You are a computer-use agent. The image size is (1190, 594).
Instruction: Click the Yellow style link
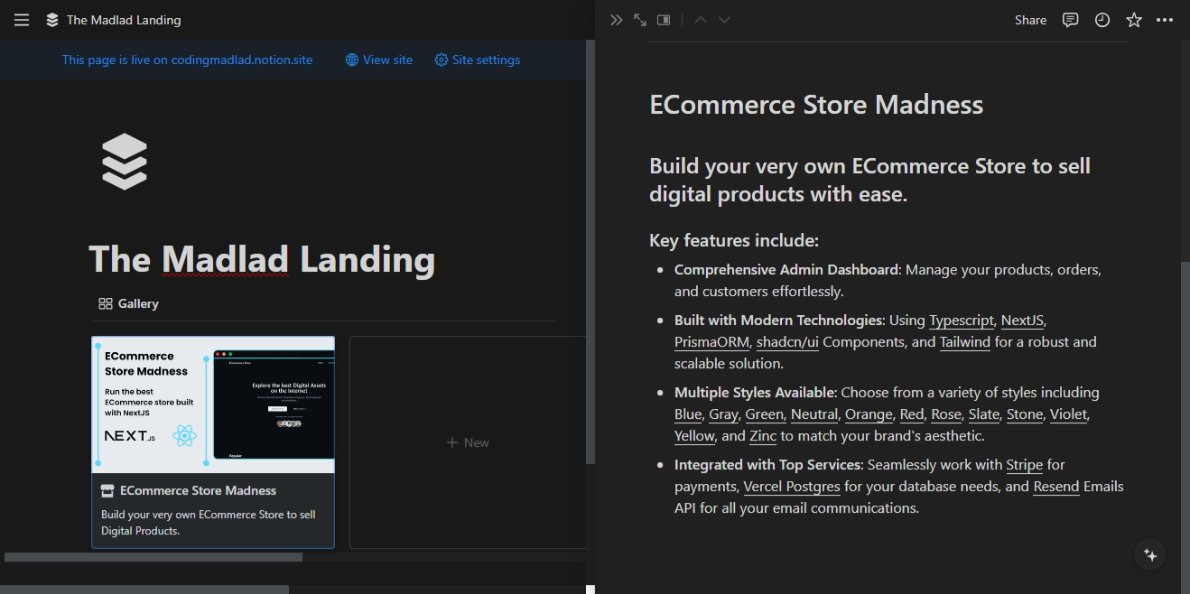click(x=694, y=436)
